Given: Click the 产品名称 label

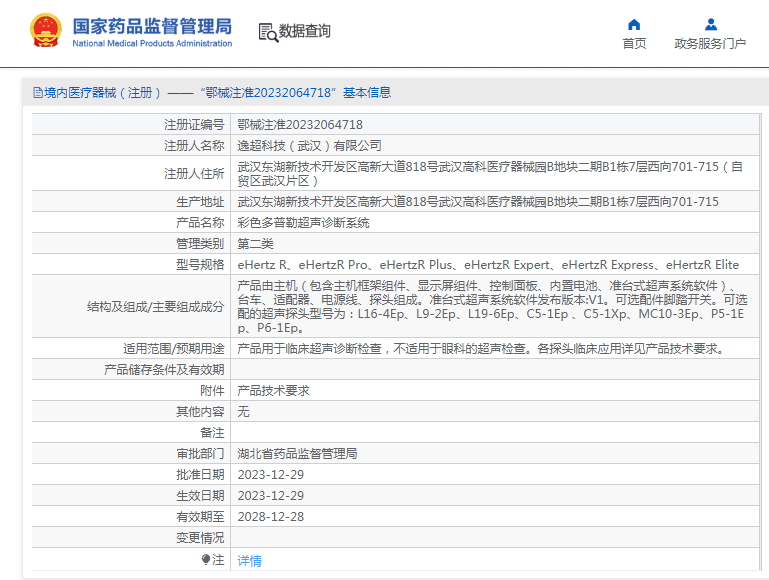Looking at the screenshot, I should (x=200, y=223).
